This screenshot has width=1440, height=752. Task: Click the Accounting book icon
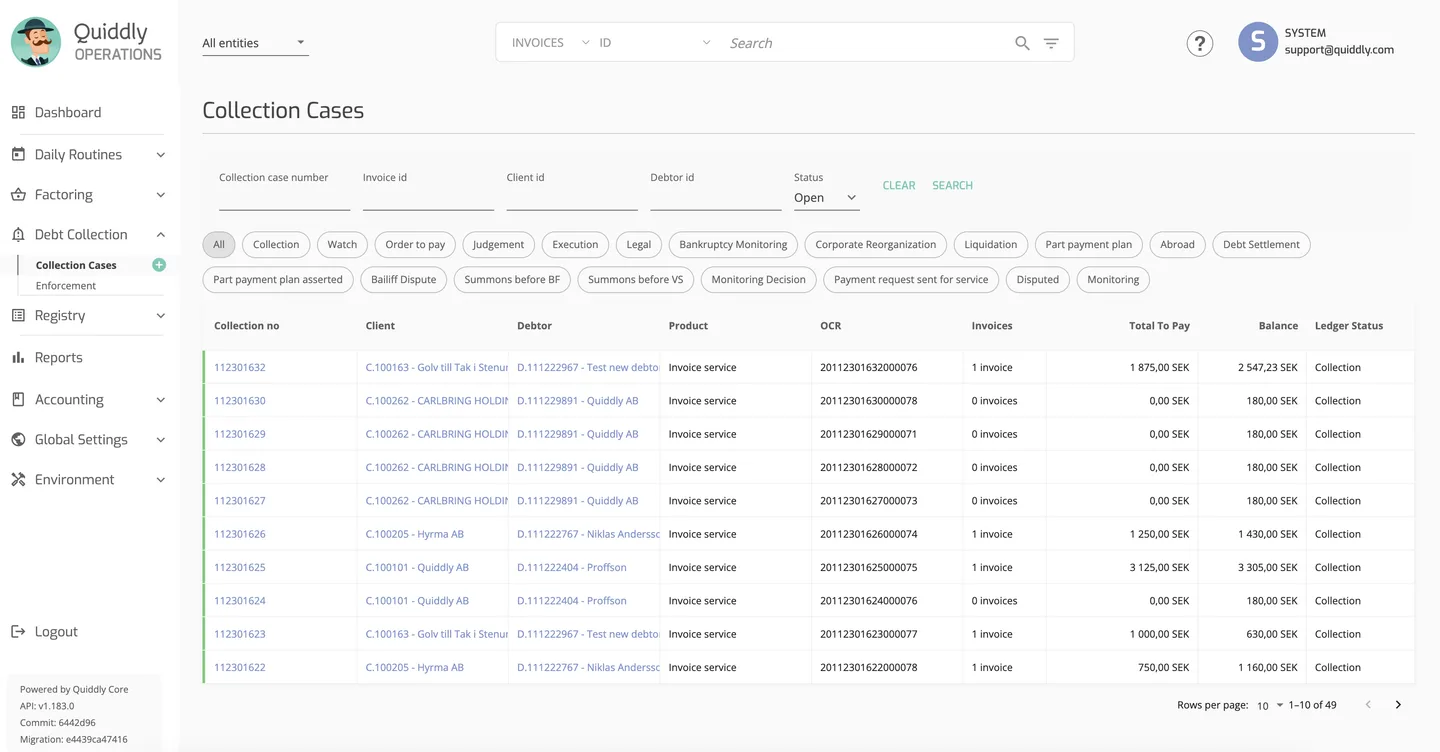click(x=18, y=399)
